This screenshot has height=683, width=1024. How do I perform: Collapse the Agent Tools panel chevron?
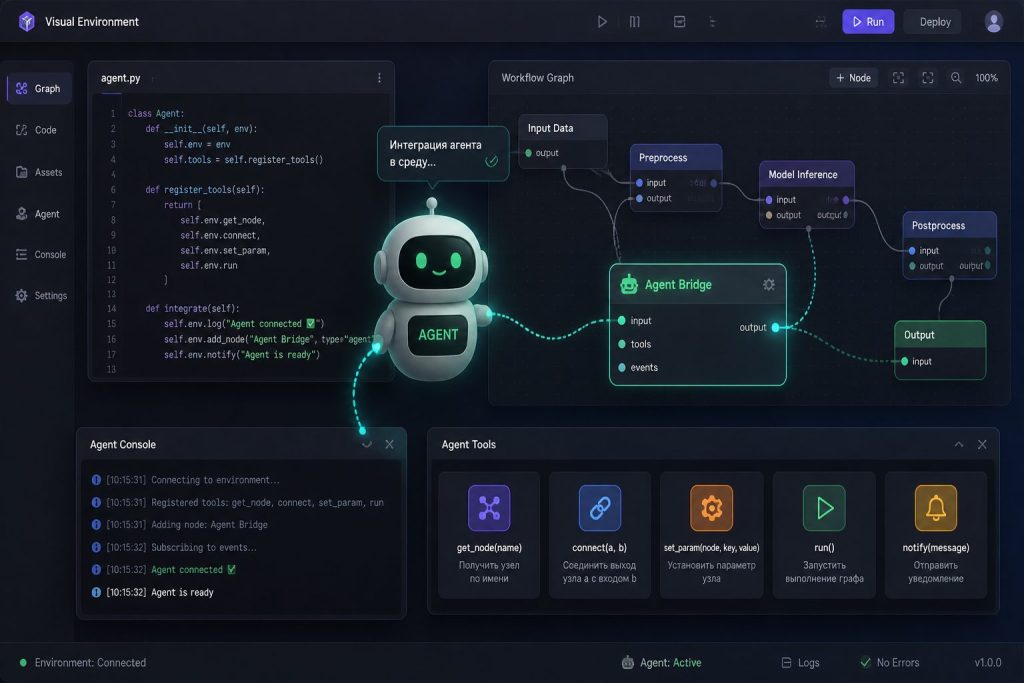click(x=959, y=445)
